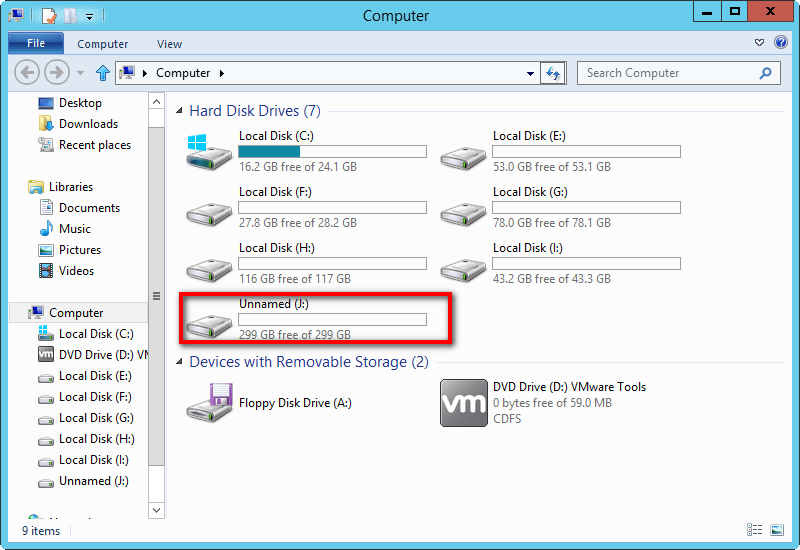The width and height of the screenshot is (800, 550).
Task: Click '0 bytes free of 59.0 MB' text
Action: click(552, 403)
